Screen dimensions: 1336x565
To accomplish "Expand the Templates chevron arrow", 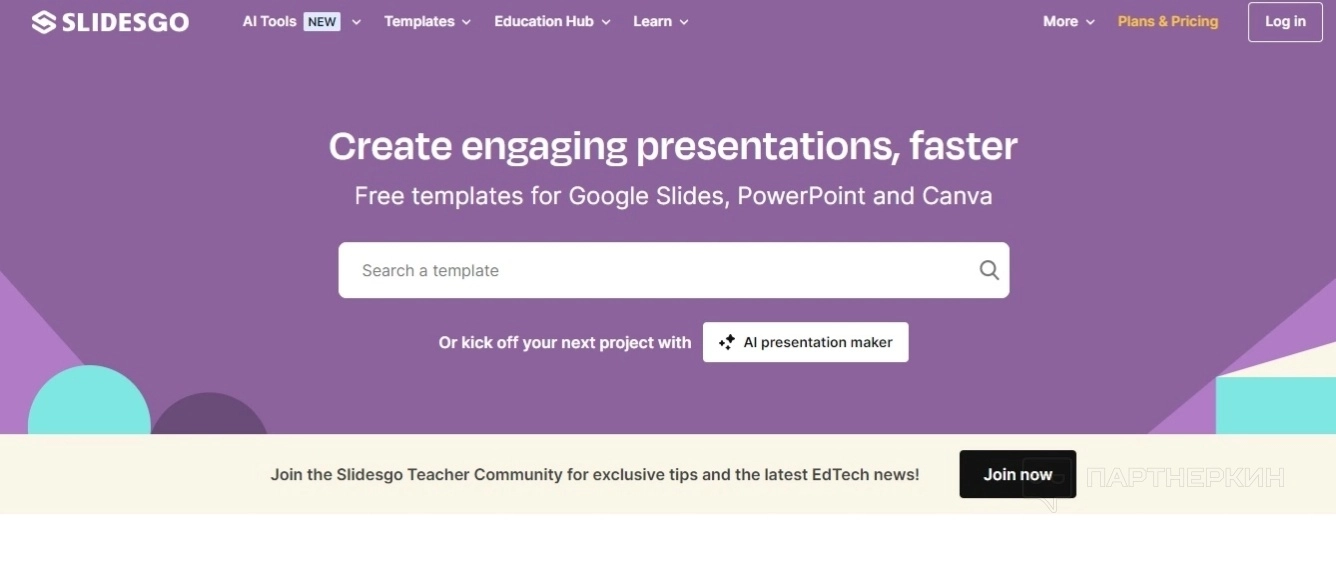I will 466,22.
